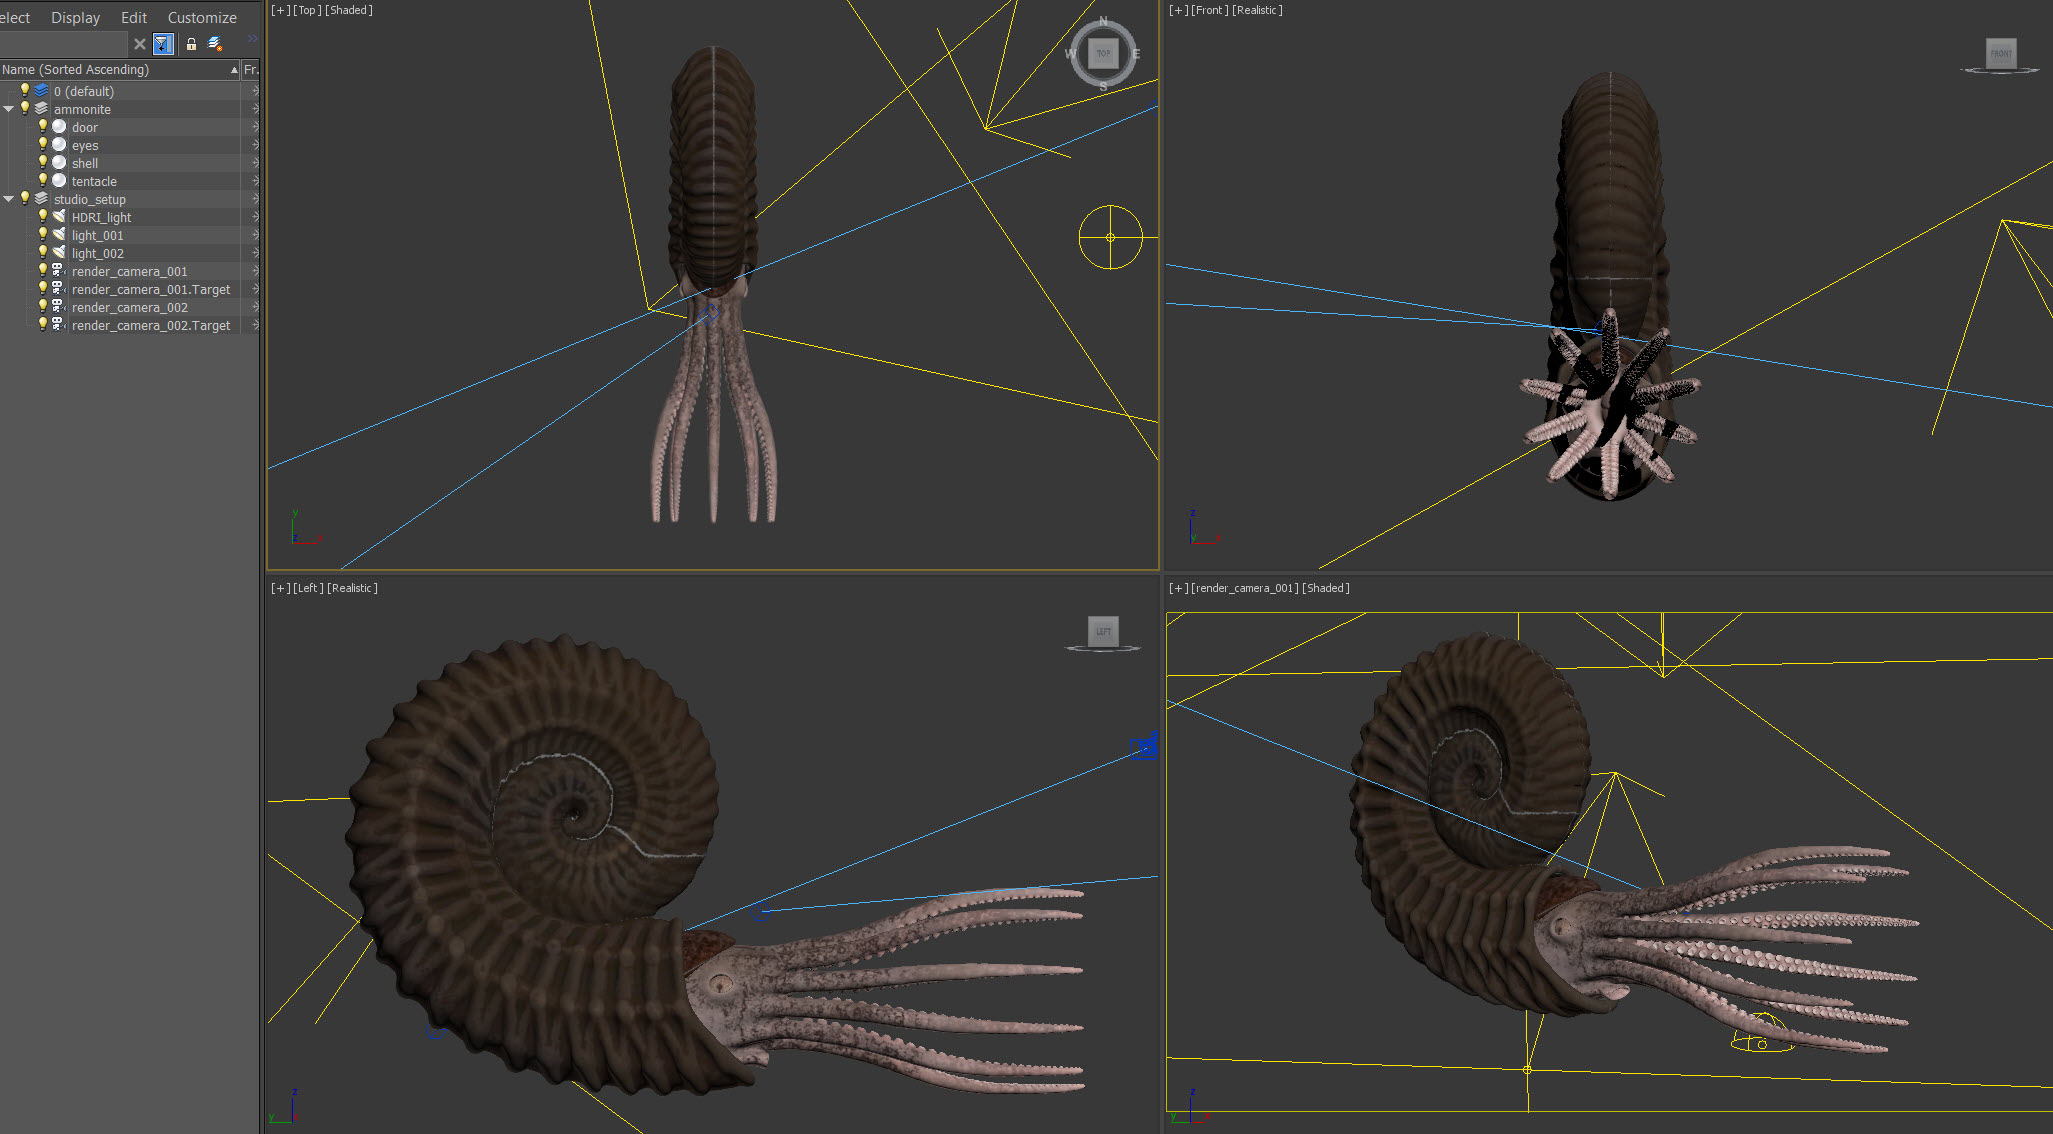Open the [render_camera_001] viewport view menu

pos(1244,588)
